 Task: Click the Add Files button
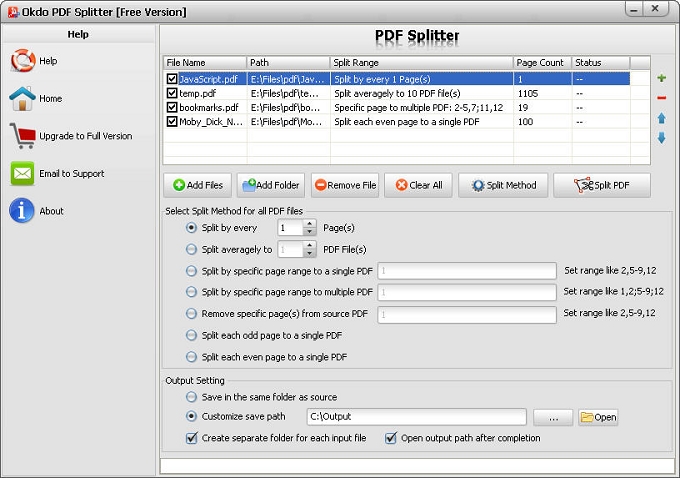tap(198, 185)
